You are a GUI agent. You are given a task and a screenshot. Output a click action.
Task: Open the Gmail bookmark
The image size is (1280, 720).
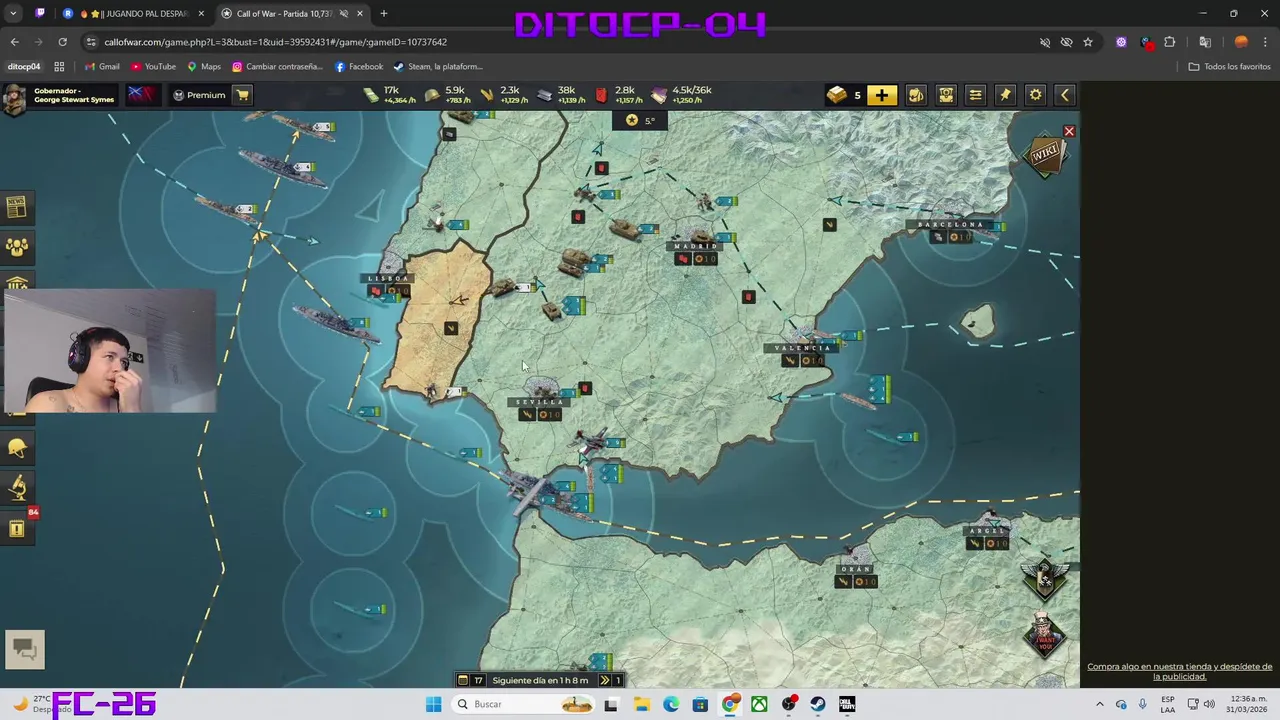pyautogui.click(x=102, y=67)
